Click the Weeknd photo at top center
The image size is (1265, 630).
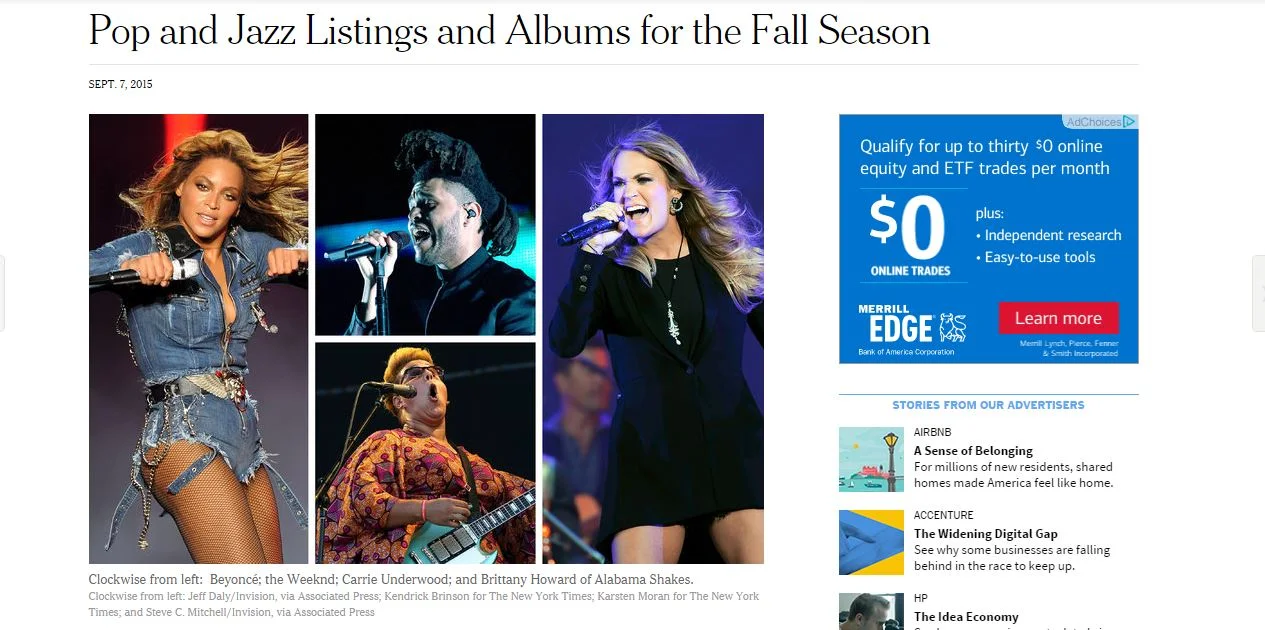click(425, 225)
